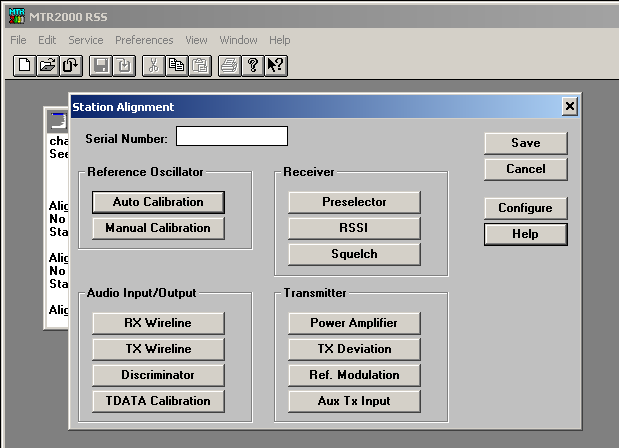This screenshot has height=448, width=619.
Task: Open the RX Wireline alignment
Action: click(158, 323)
